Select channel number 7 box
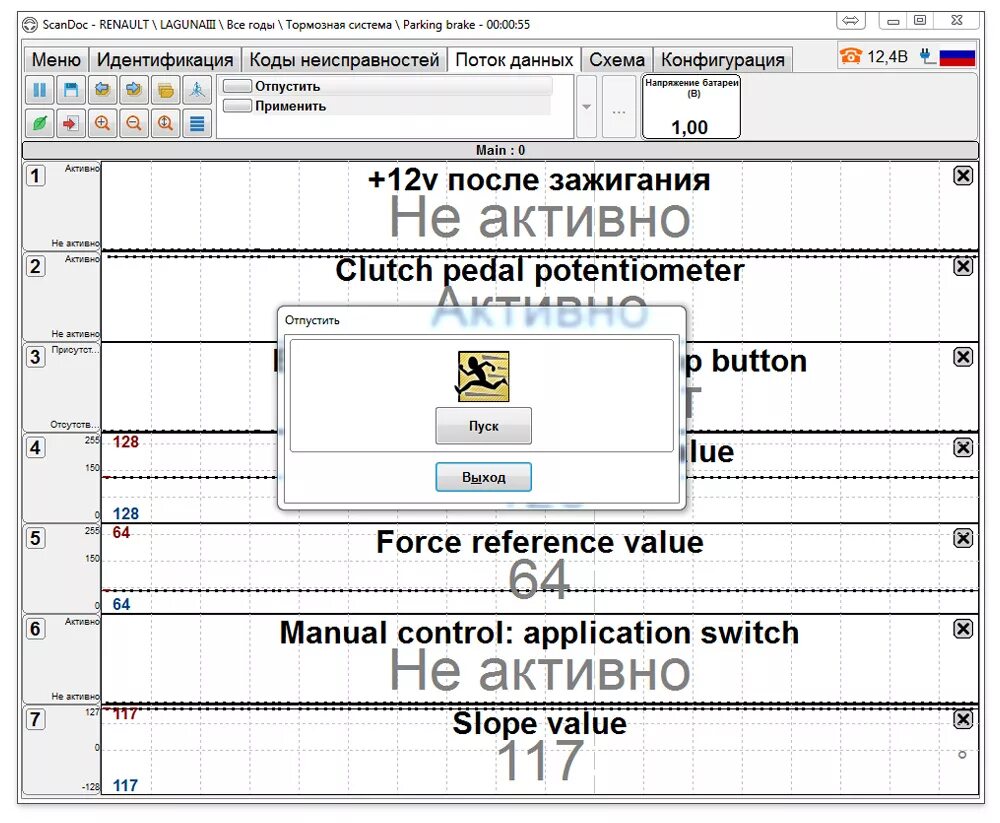 [36, 719]
